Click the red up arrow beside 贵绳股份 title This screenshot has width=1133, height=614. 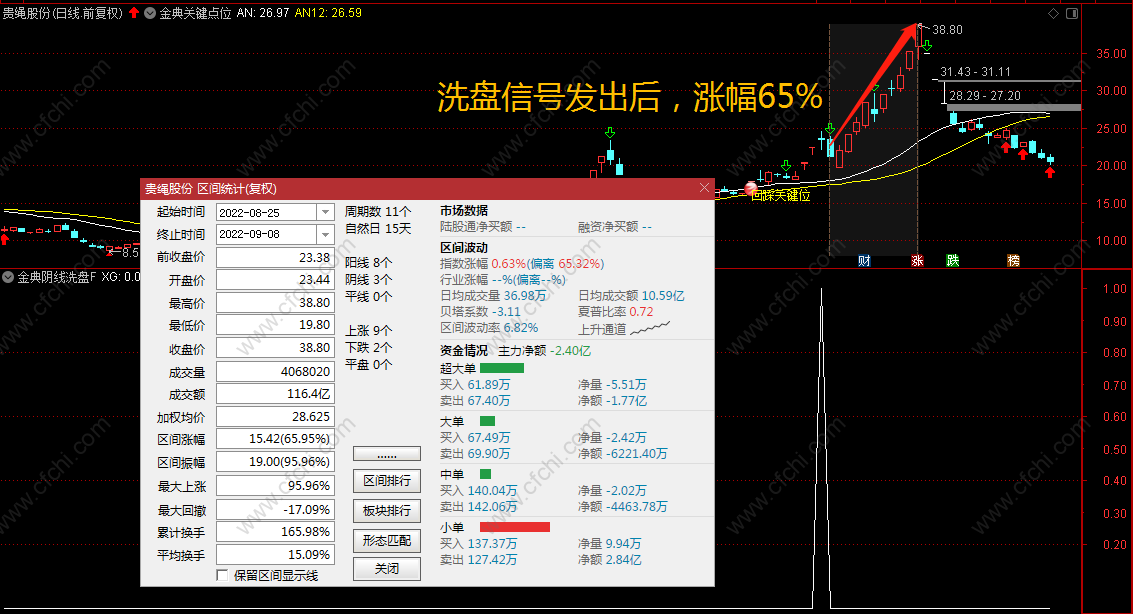(x=134, y=12)
